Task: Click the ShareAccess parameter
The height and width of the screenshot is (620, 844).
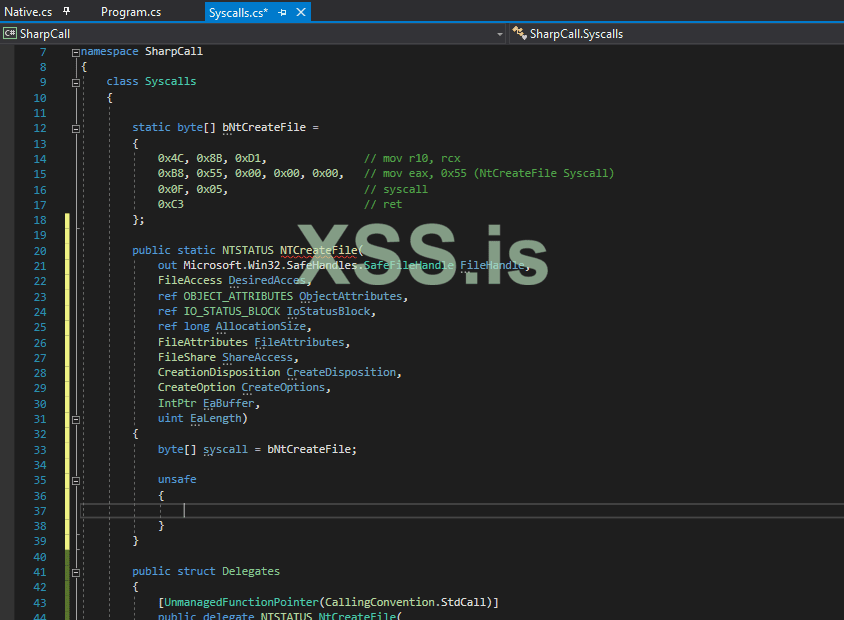Action: coord(257,357)
